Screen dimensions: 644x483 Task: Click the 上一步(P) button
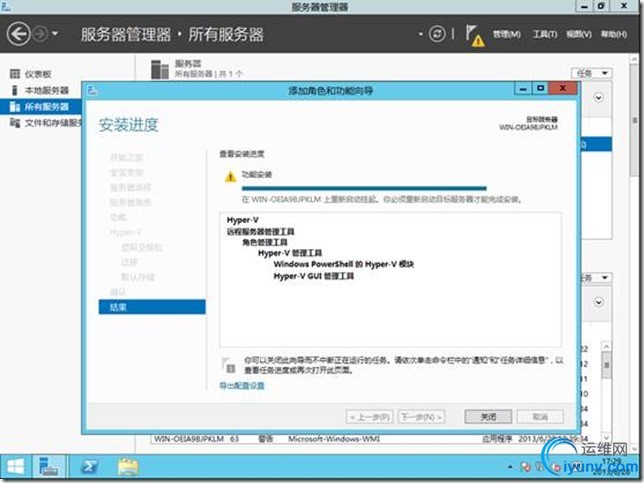pos(370,417)
